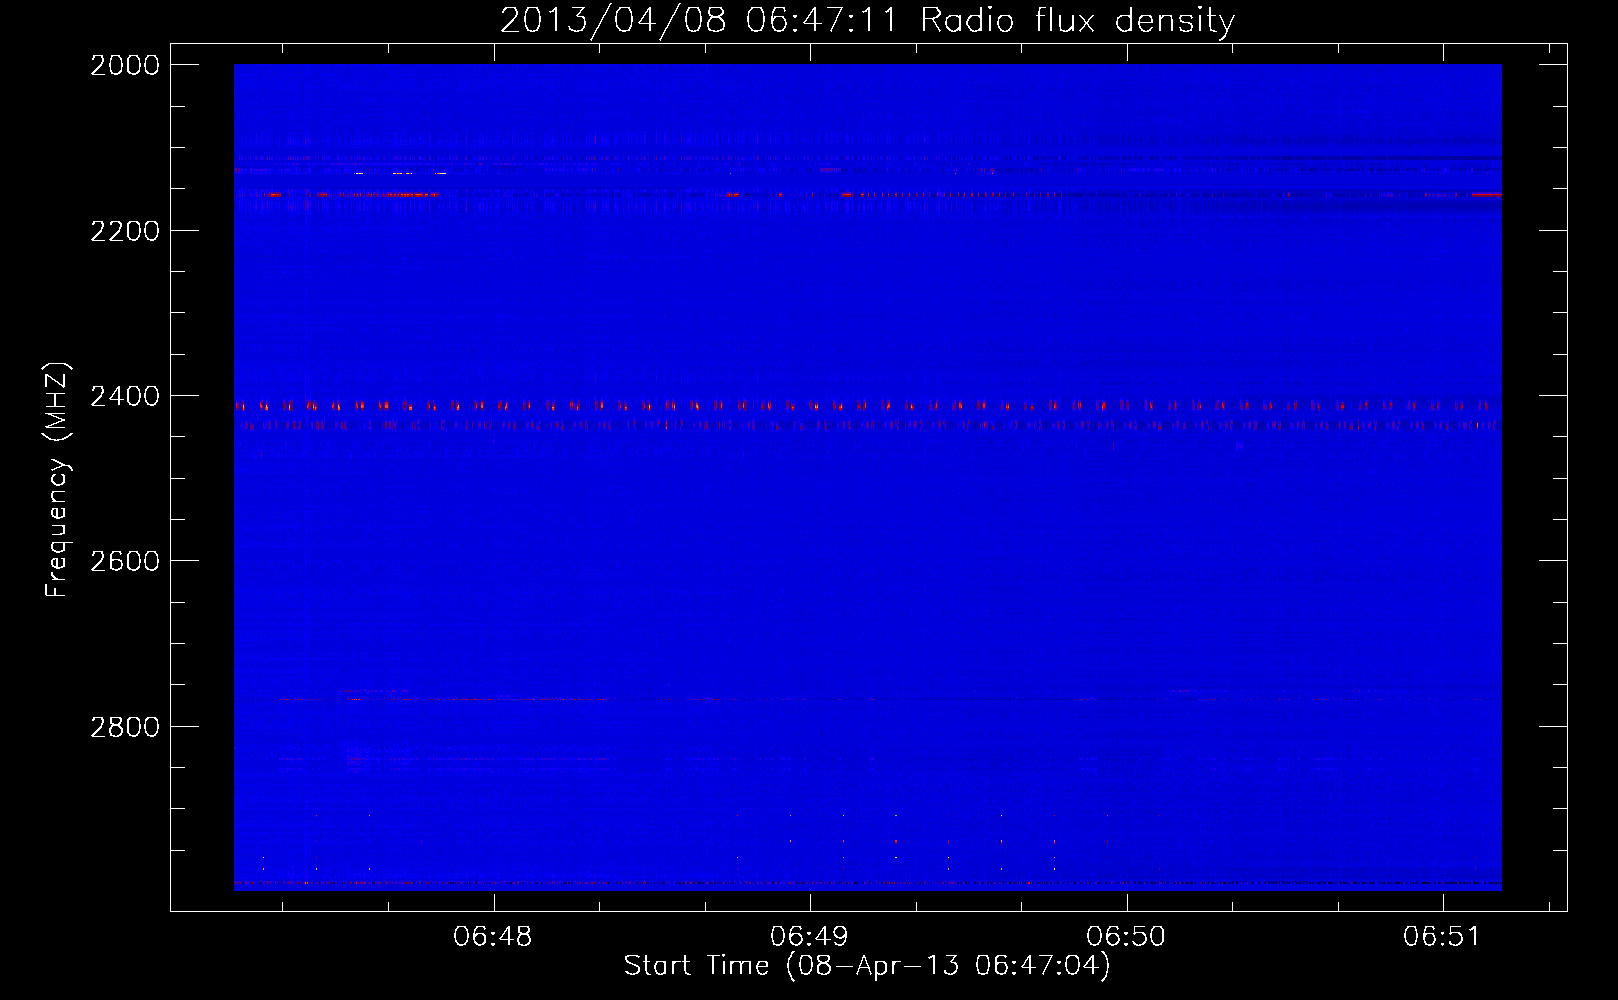
Task: Click the 2200 frequency tick label
Action: tap(125, 231)
